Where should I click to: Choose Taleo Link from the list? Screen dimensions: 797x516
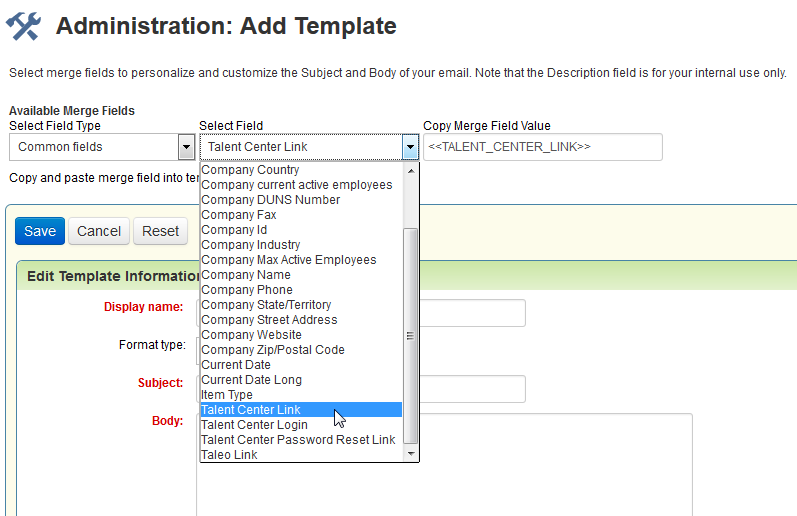[229, 455]
